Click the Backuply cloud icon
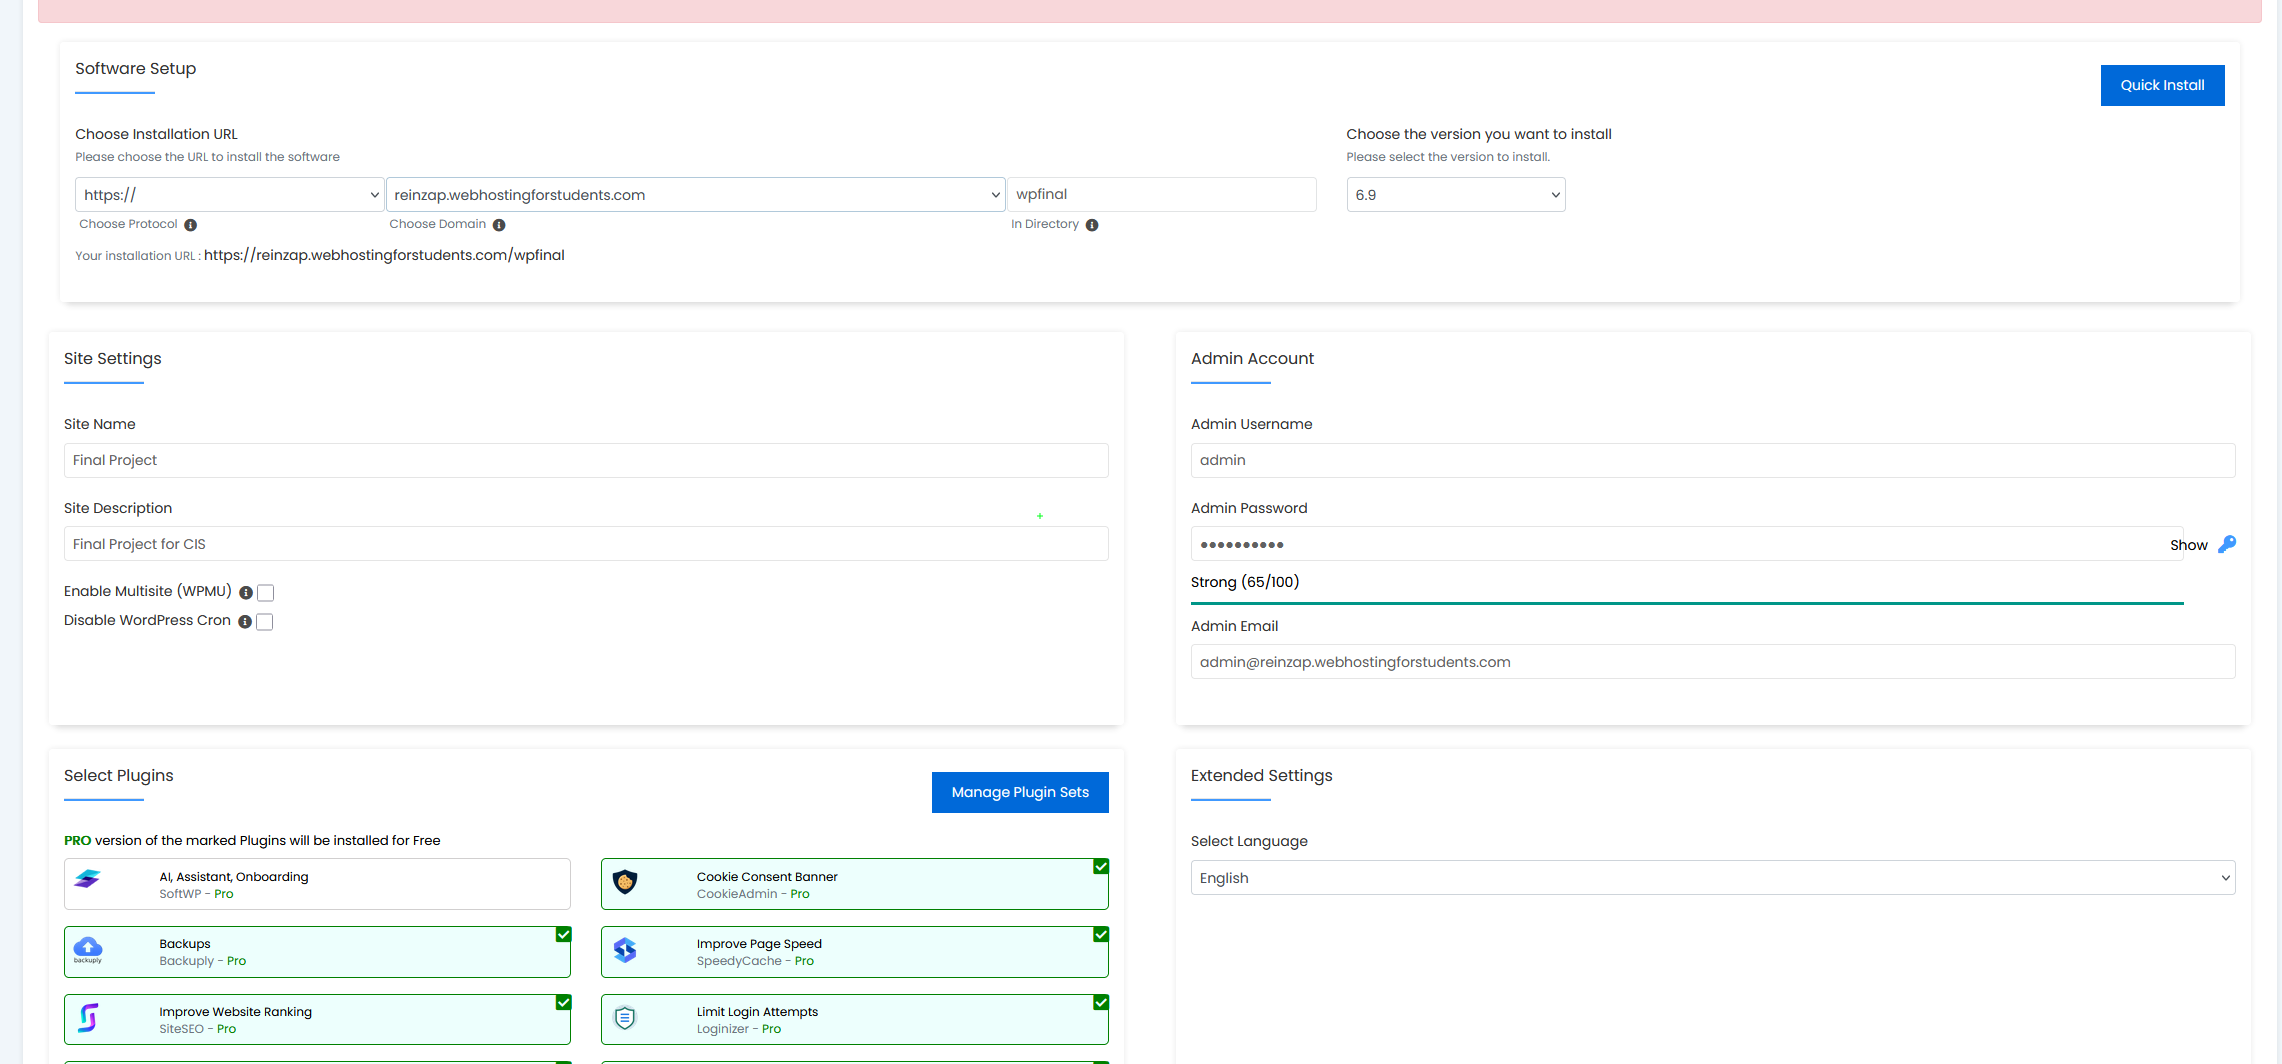The height and width of the screenshot is (1064, 2282). pyautogui.click(x=88, y=949)
